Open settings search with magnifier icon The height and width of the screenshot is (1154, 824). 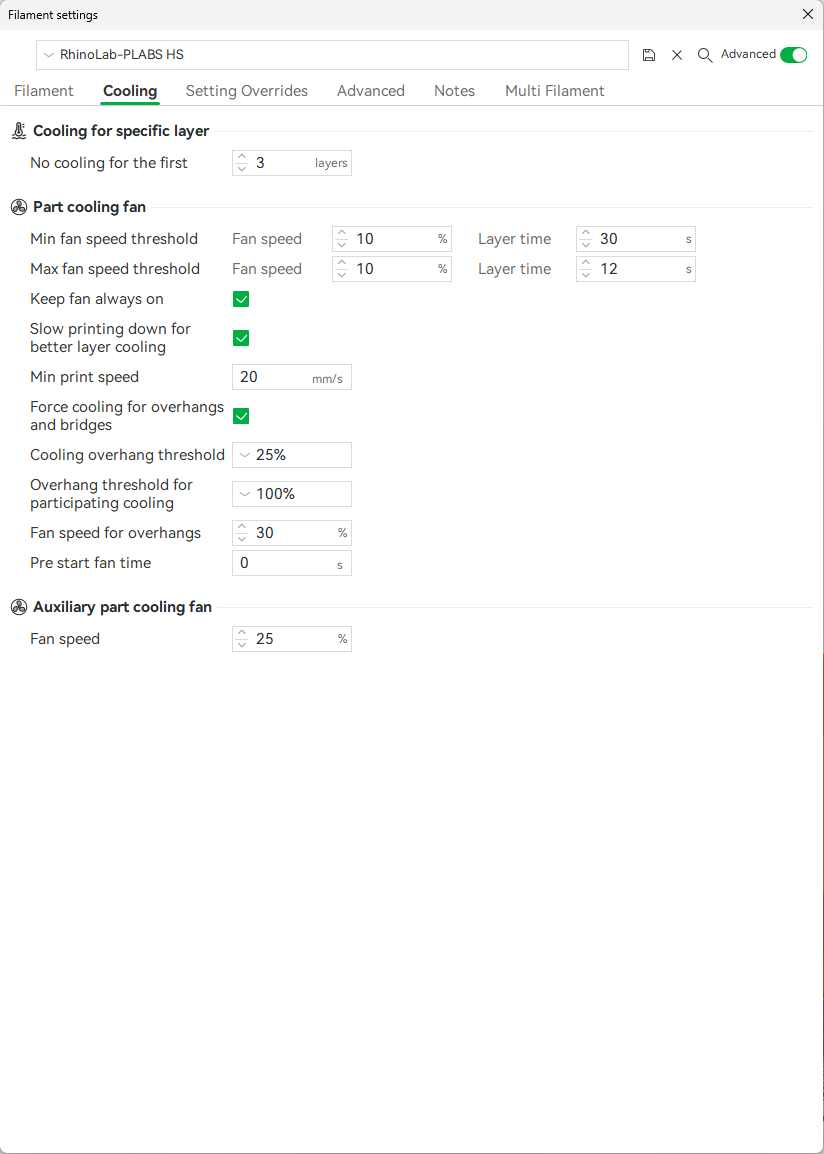(x=705, y=55)
